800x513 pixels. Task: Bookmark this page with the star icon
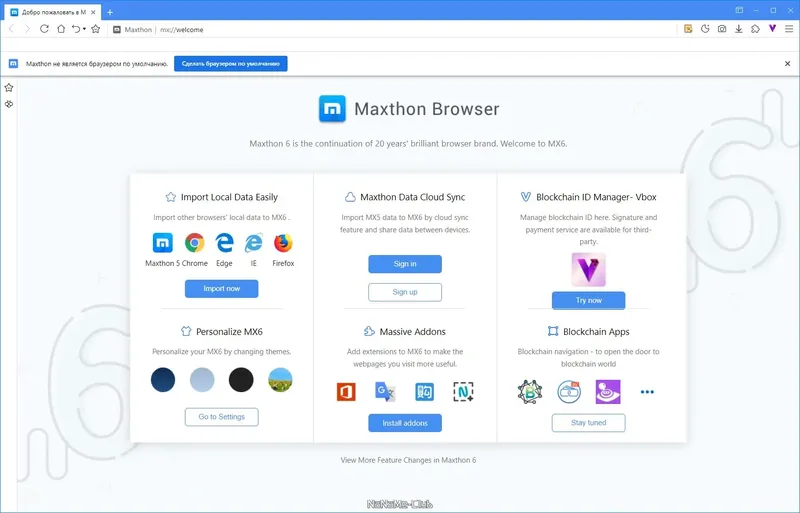point(95,29)
